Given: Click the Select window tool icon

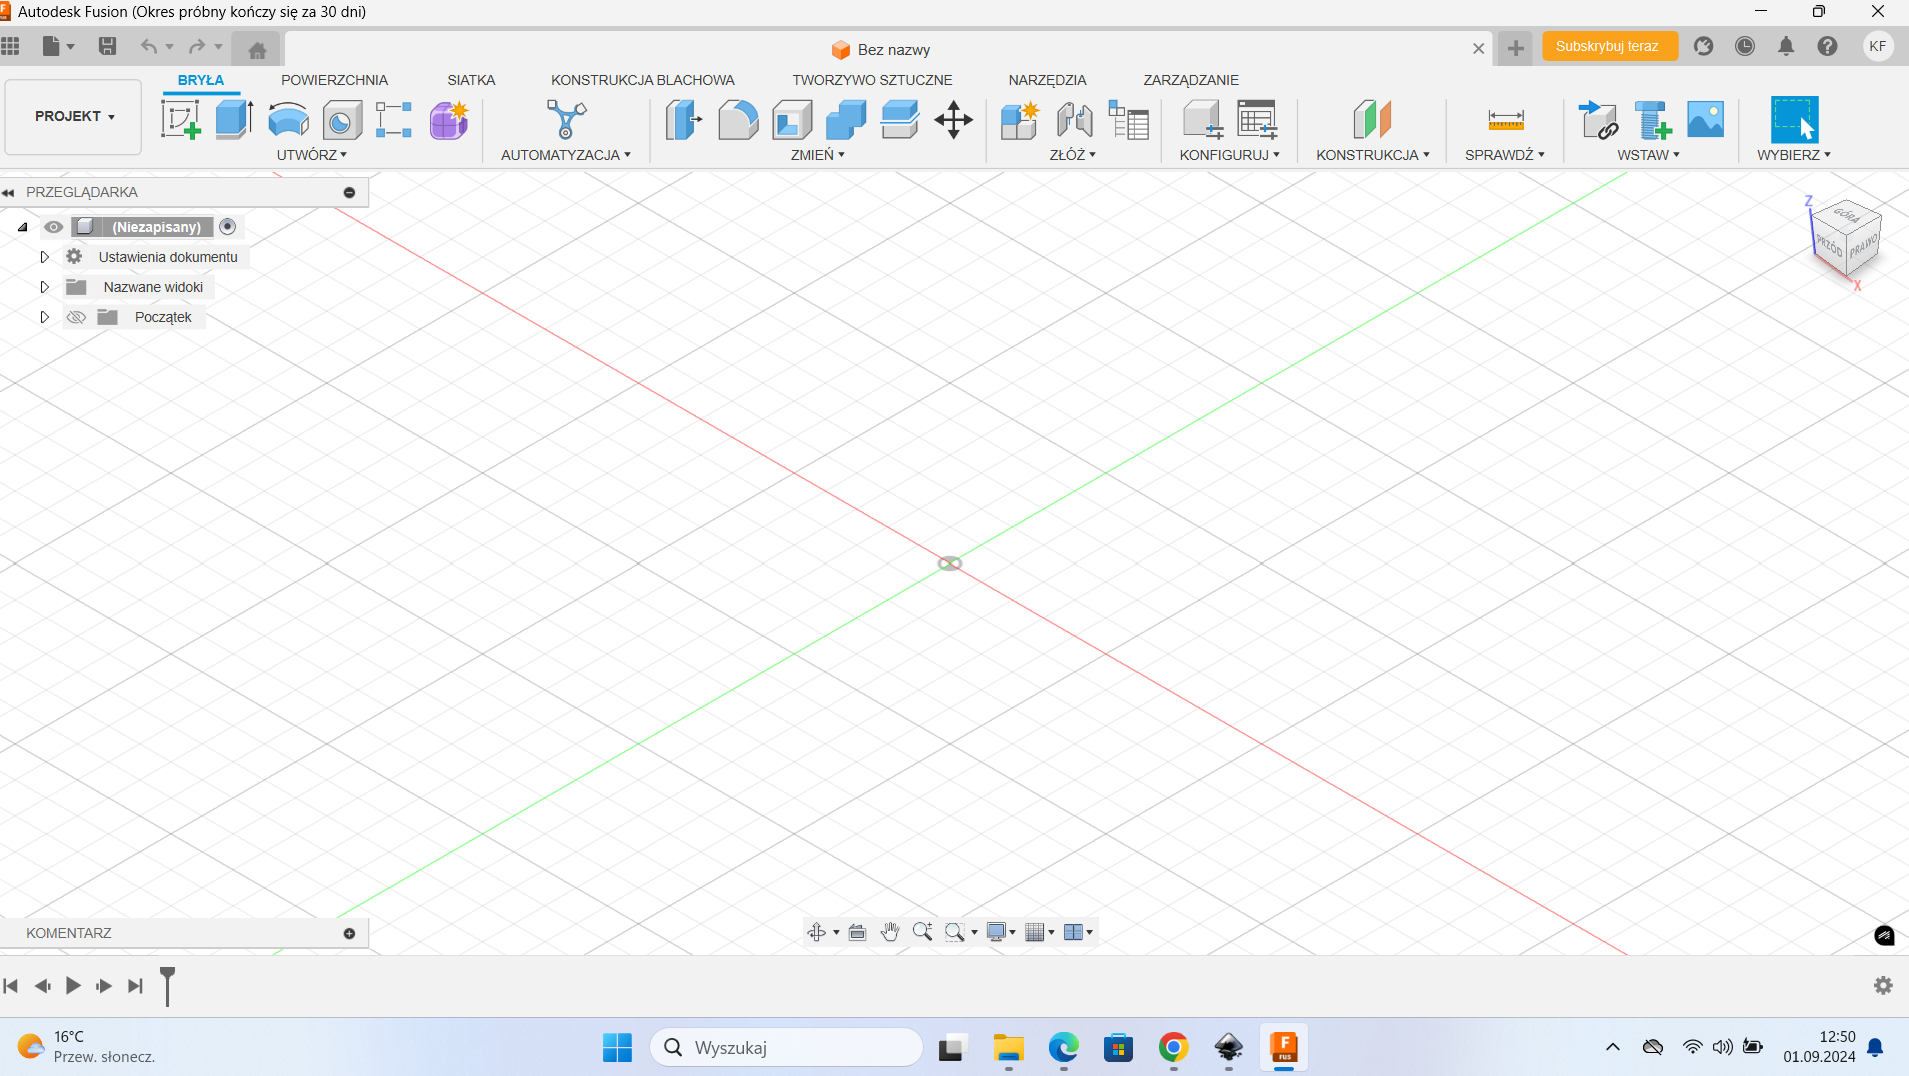Looking at the screenshot, I should [1795, 120].
